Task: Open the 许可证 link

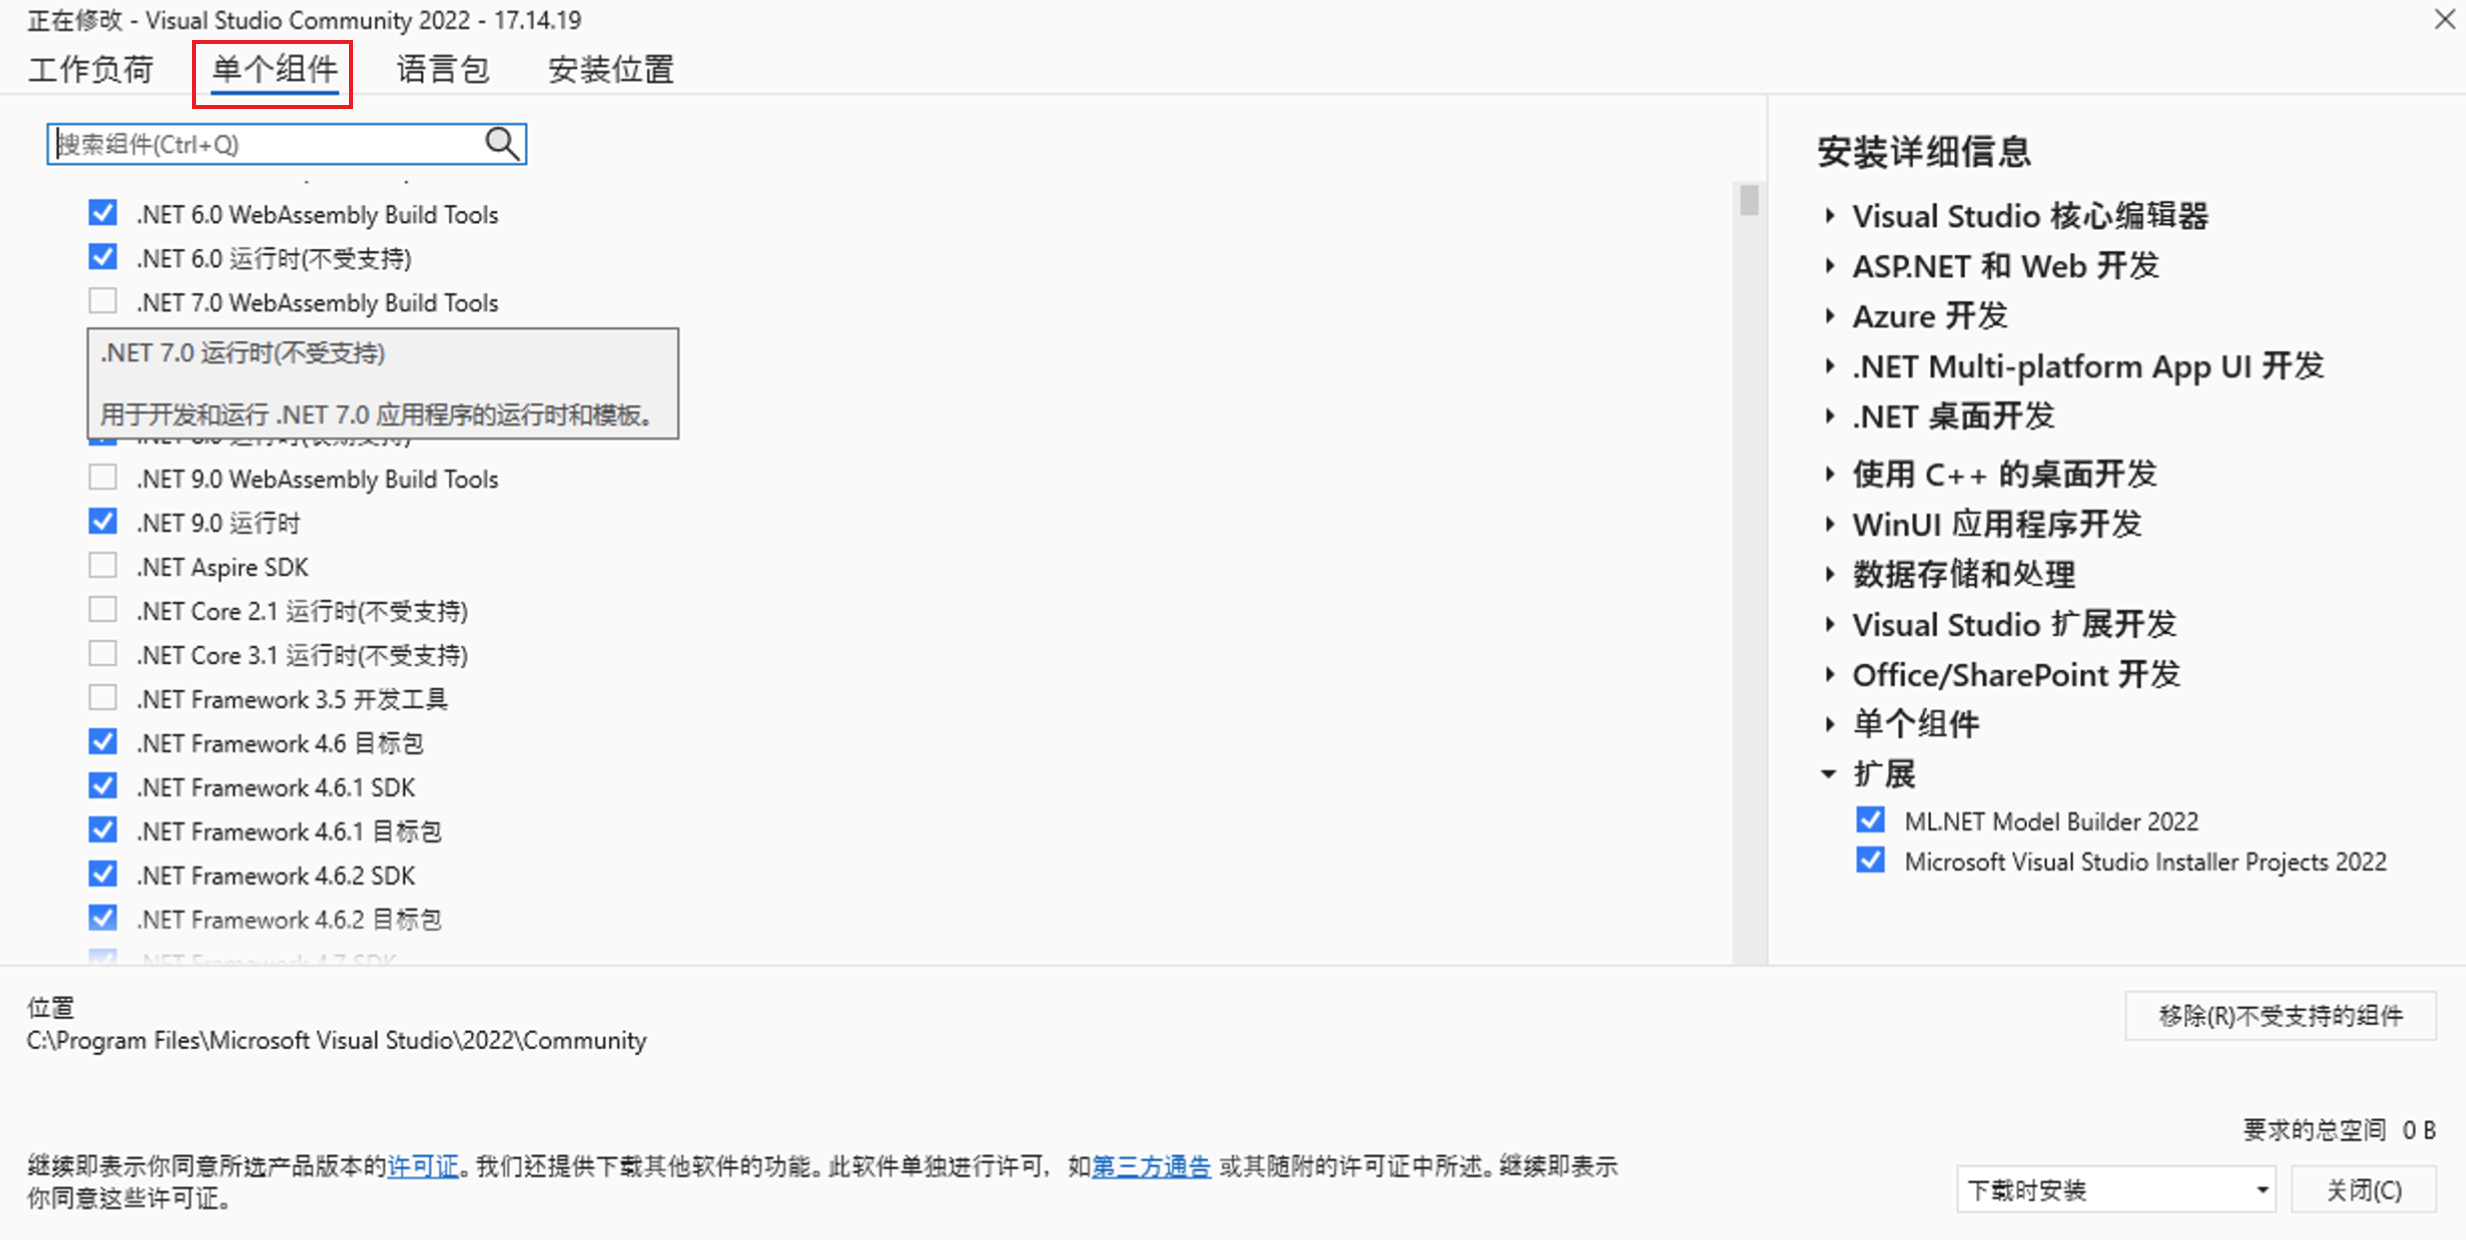Action: click(422, 1166)
